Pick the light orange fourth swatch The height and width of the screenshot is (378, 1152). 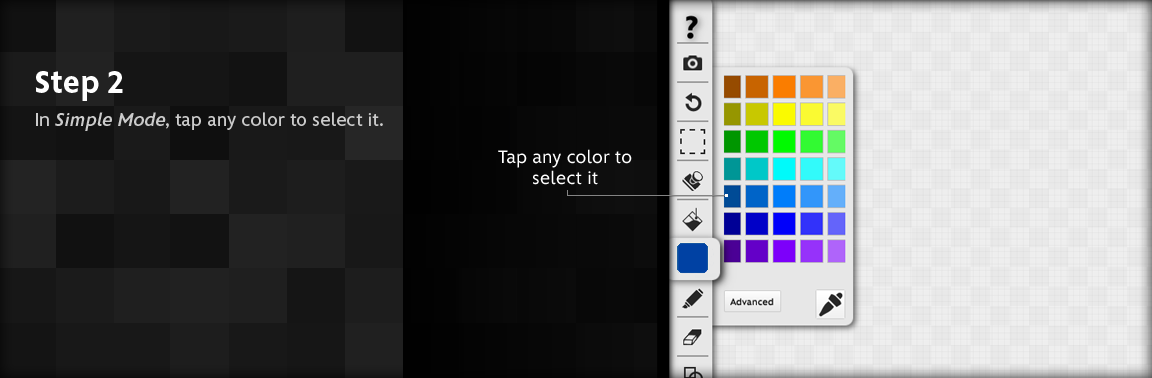(x=811, y=87)
